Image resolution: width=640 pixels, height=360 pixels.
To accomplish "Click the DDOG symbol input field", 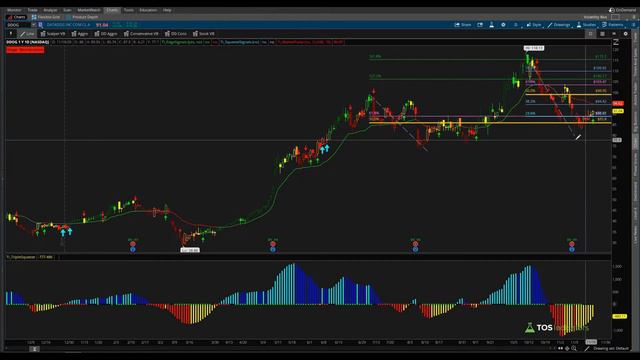I will 18,25.
